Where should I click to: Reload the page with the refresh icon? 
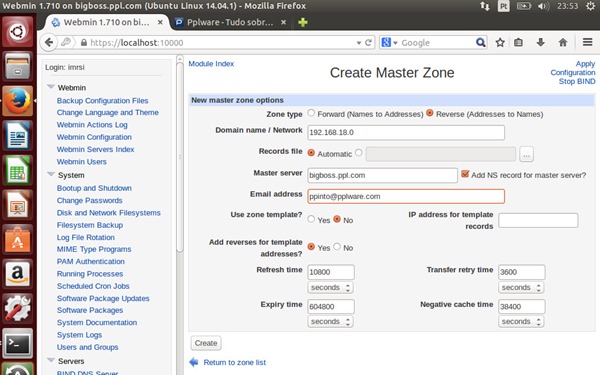[x=368, y=42]
